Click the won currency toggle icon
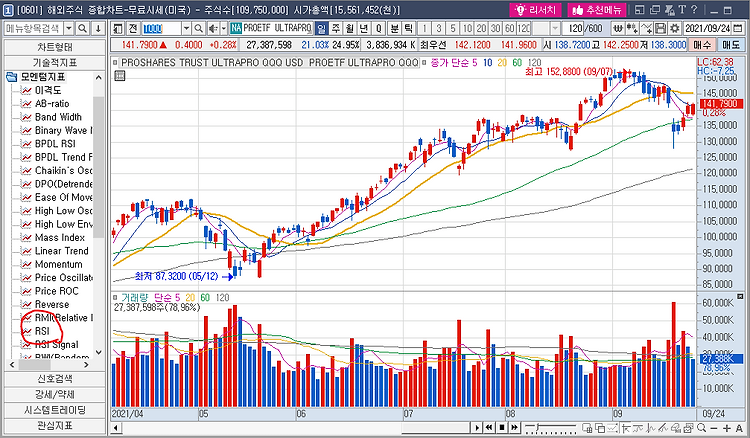Screen dimensions: 750x438 pyautogui.click(x=618, y=28)
